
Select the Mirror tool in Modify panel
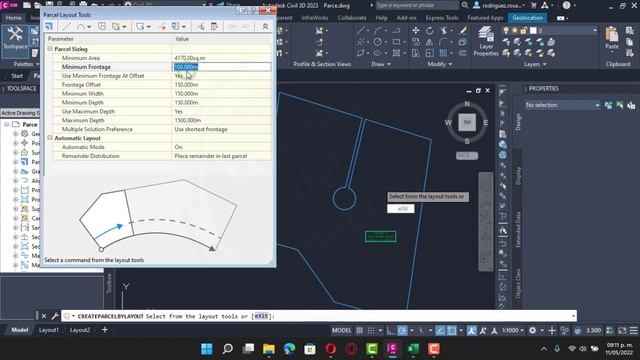tap(429, 42)
